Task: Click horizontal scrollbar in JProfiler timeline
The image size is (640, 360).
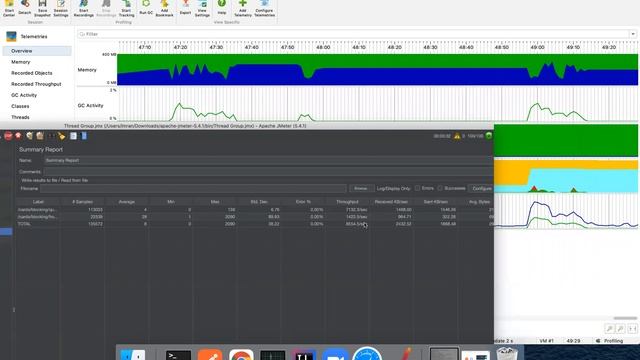Action: click(625, 318)
